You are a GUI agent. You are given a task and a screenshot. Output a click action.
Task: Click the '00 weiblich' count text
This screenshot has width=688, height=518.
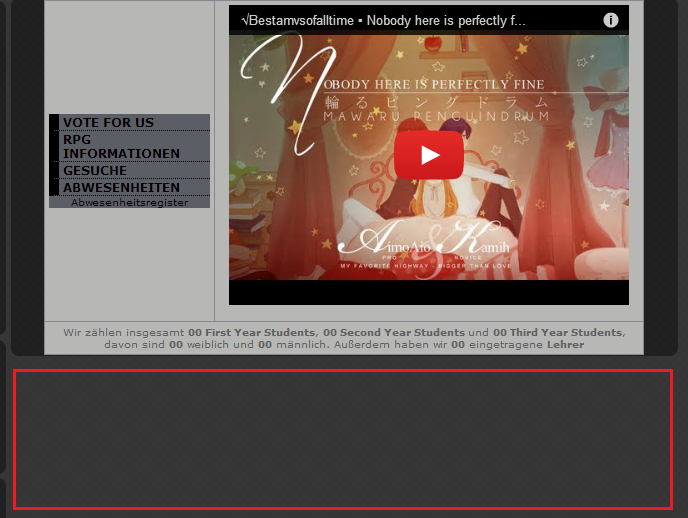(x=200, y=345)
